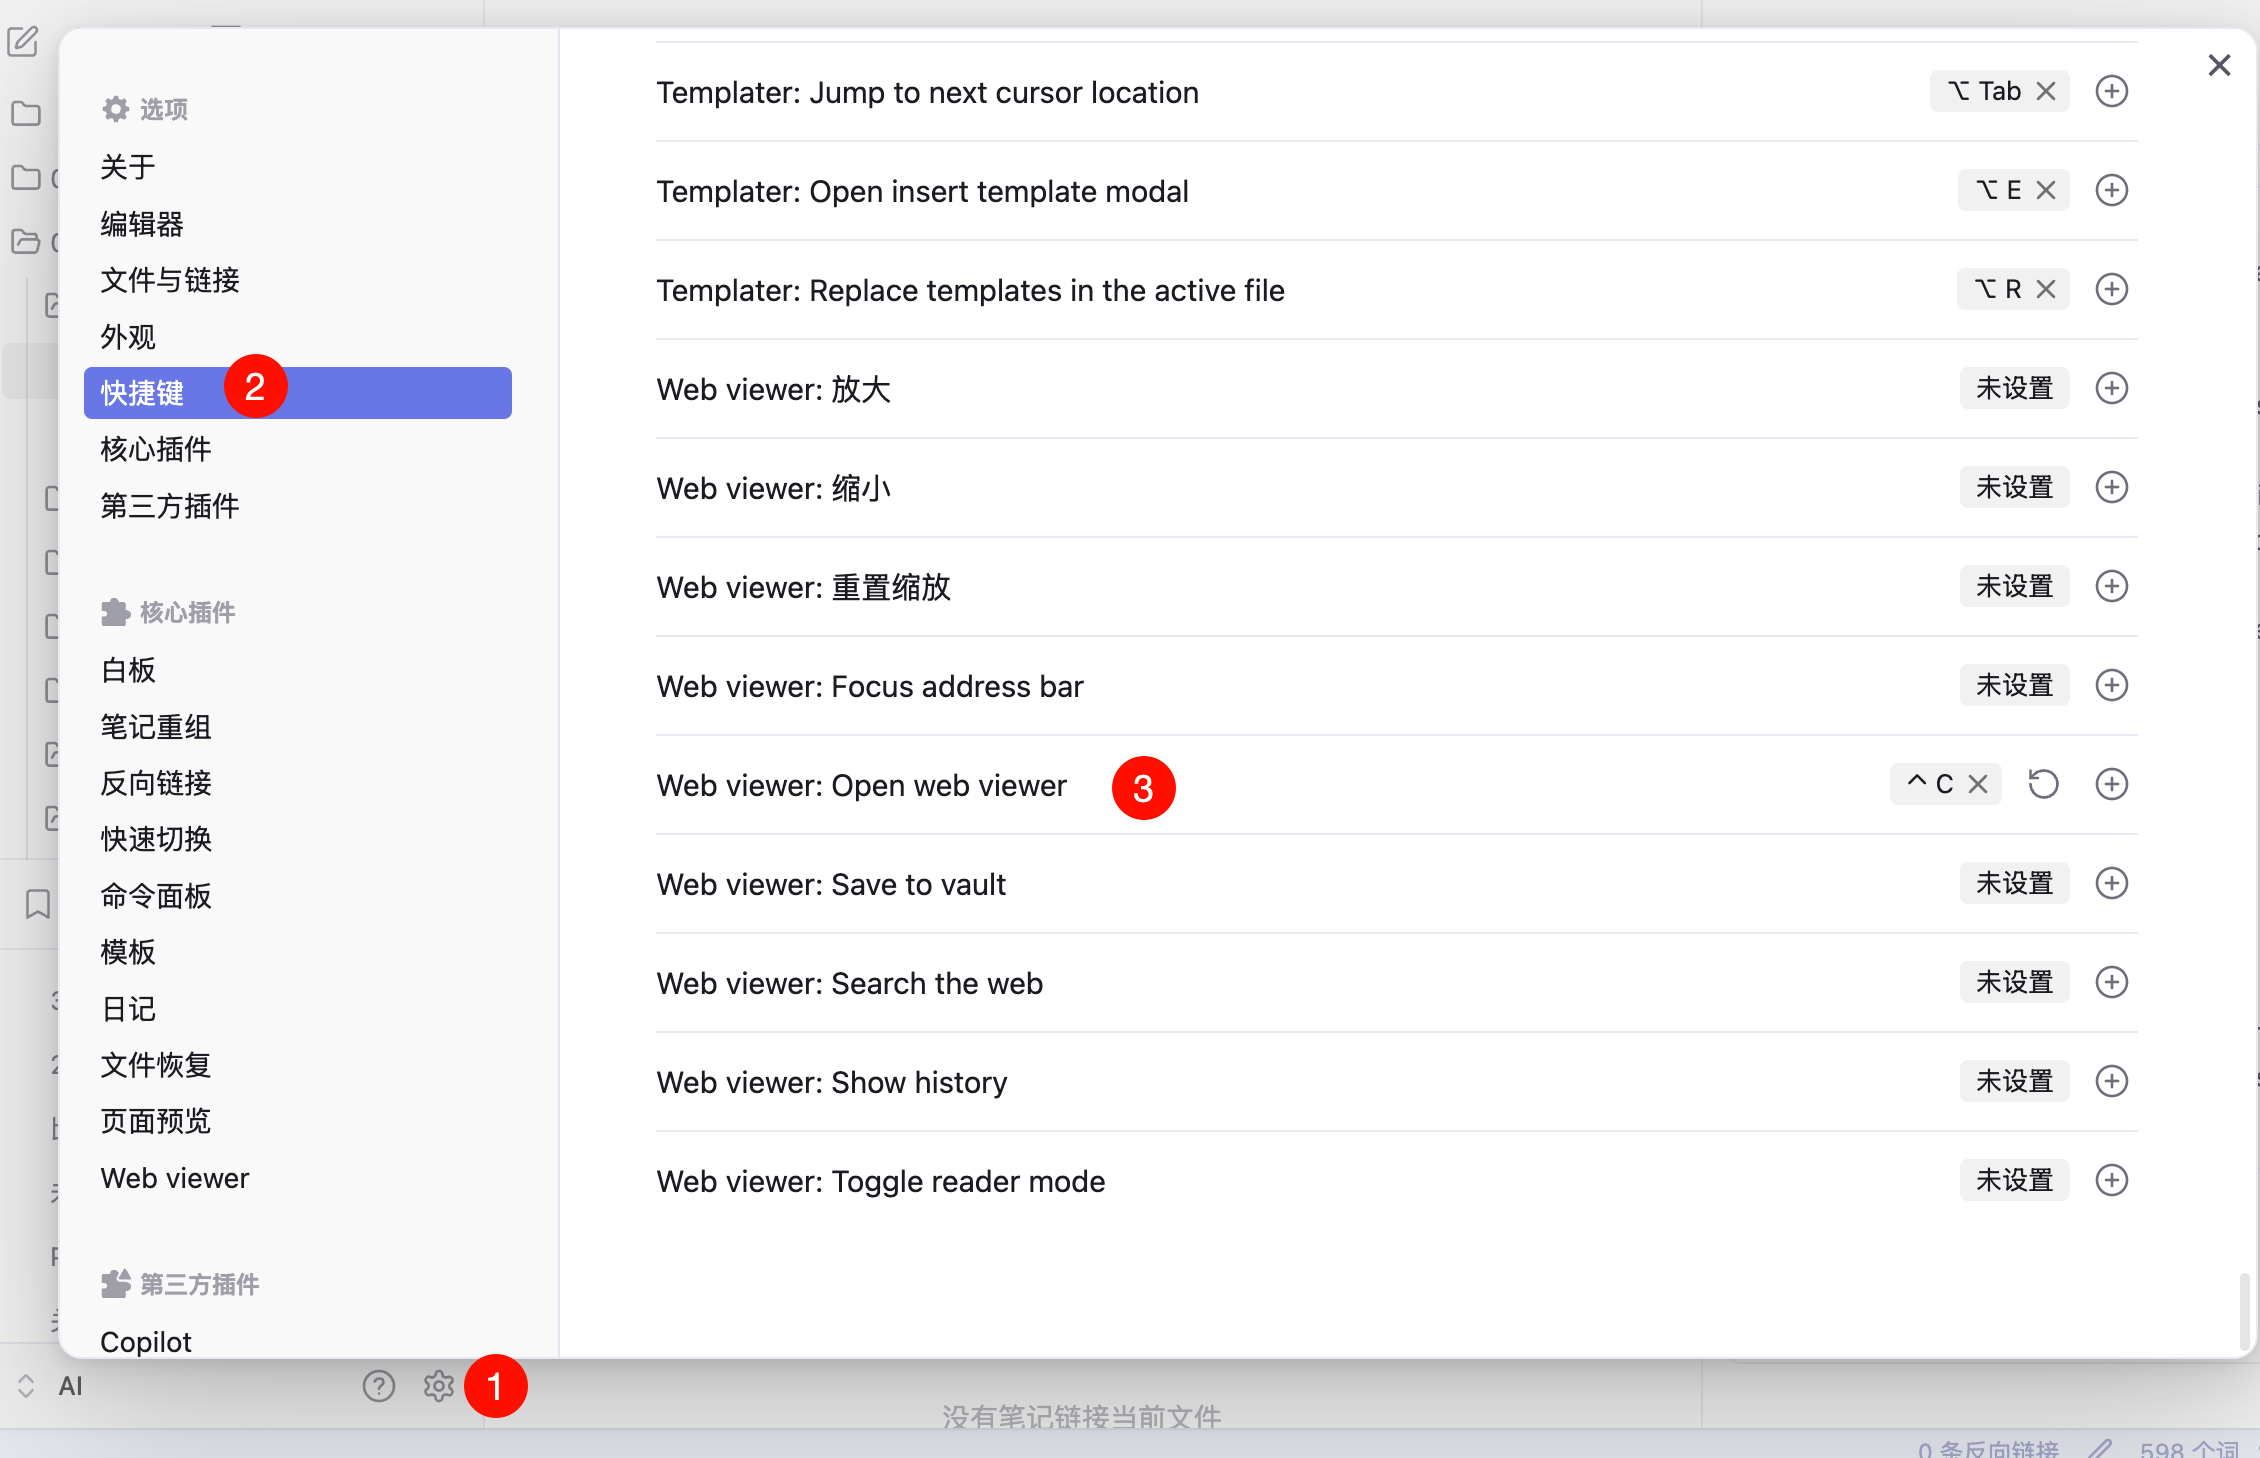Open the help question mark icon
Viewport: 2260px width, 1458px height.
[378, 1386]
